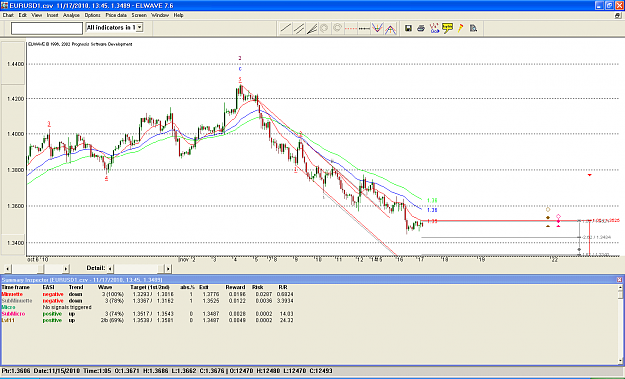625x379 pixels.
Task: Open the Edit menu
Action: [x=22, y=15]
